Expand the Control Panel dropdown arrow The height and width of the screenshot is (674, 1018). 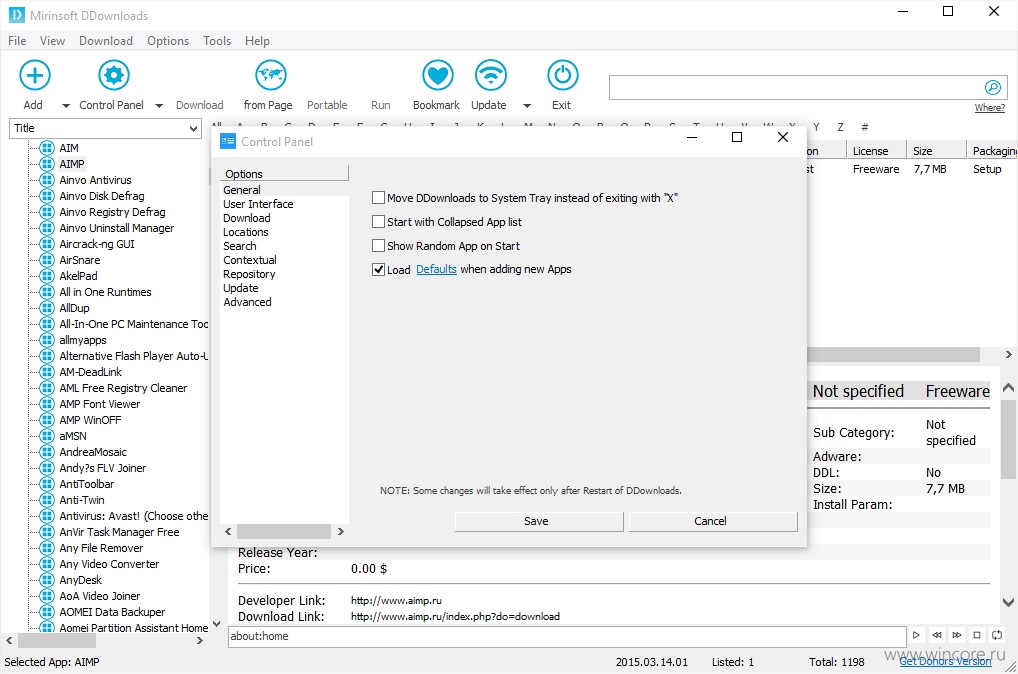[x=159, y=105]
